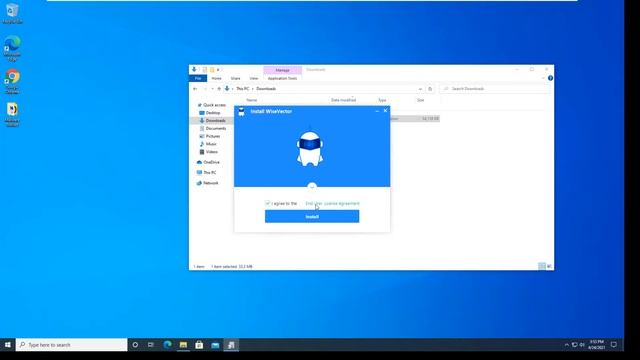Click the Install button in WiseVector installer
Screen dimensions: 640x360
(312, 216)
